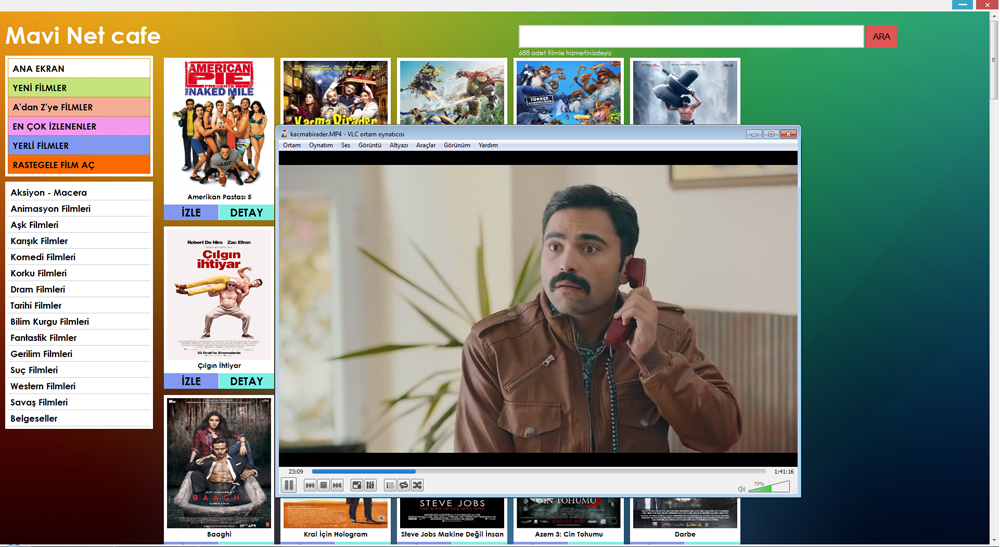This screenshot has width=1000, height=547.
Task: Select Savaş Filmleri category
Action: pos(79,402)
